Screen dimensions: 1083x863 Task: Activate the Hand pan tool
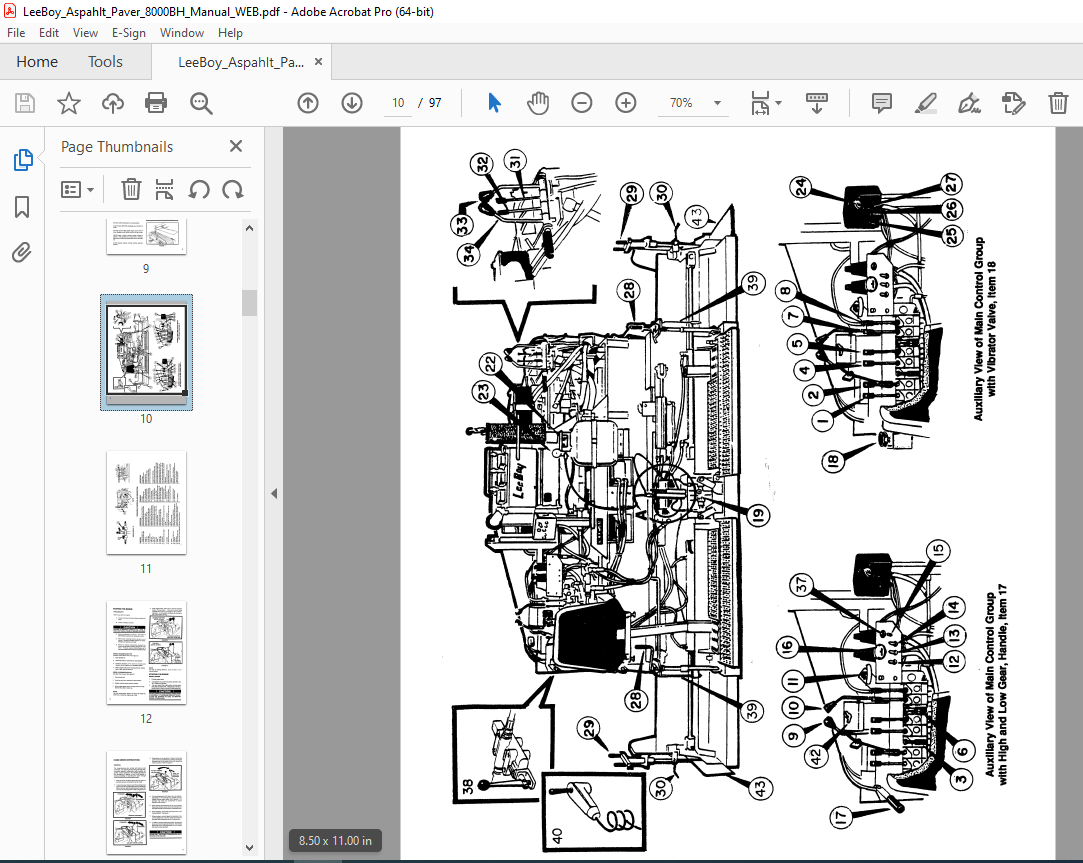tap(537, 103)
